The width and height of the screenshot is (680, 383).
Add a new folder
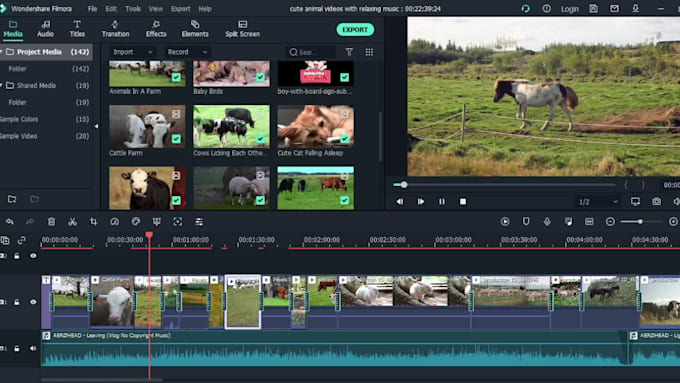[12, 199]
